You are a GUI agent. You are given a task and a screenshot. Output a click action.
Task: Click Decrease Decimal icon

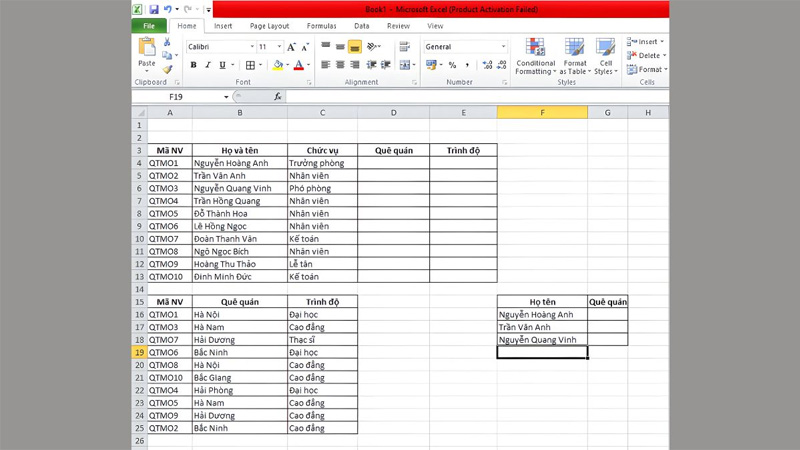click(x=502, y=65)
